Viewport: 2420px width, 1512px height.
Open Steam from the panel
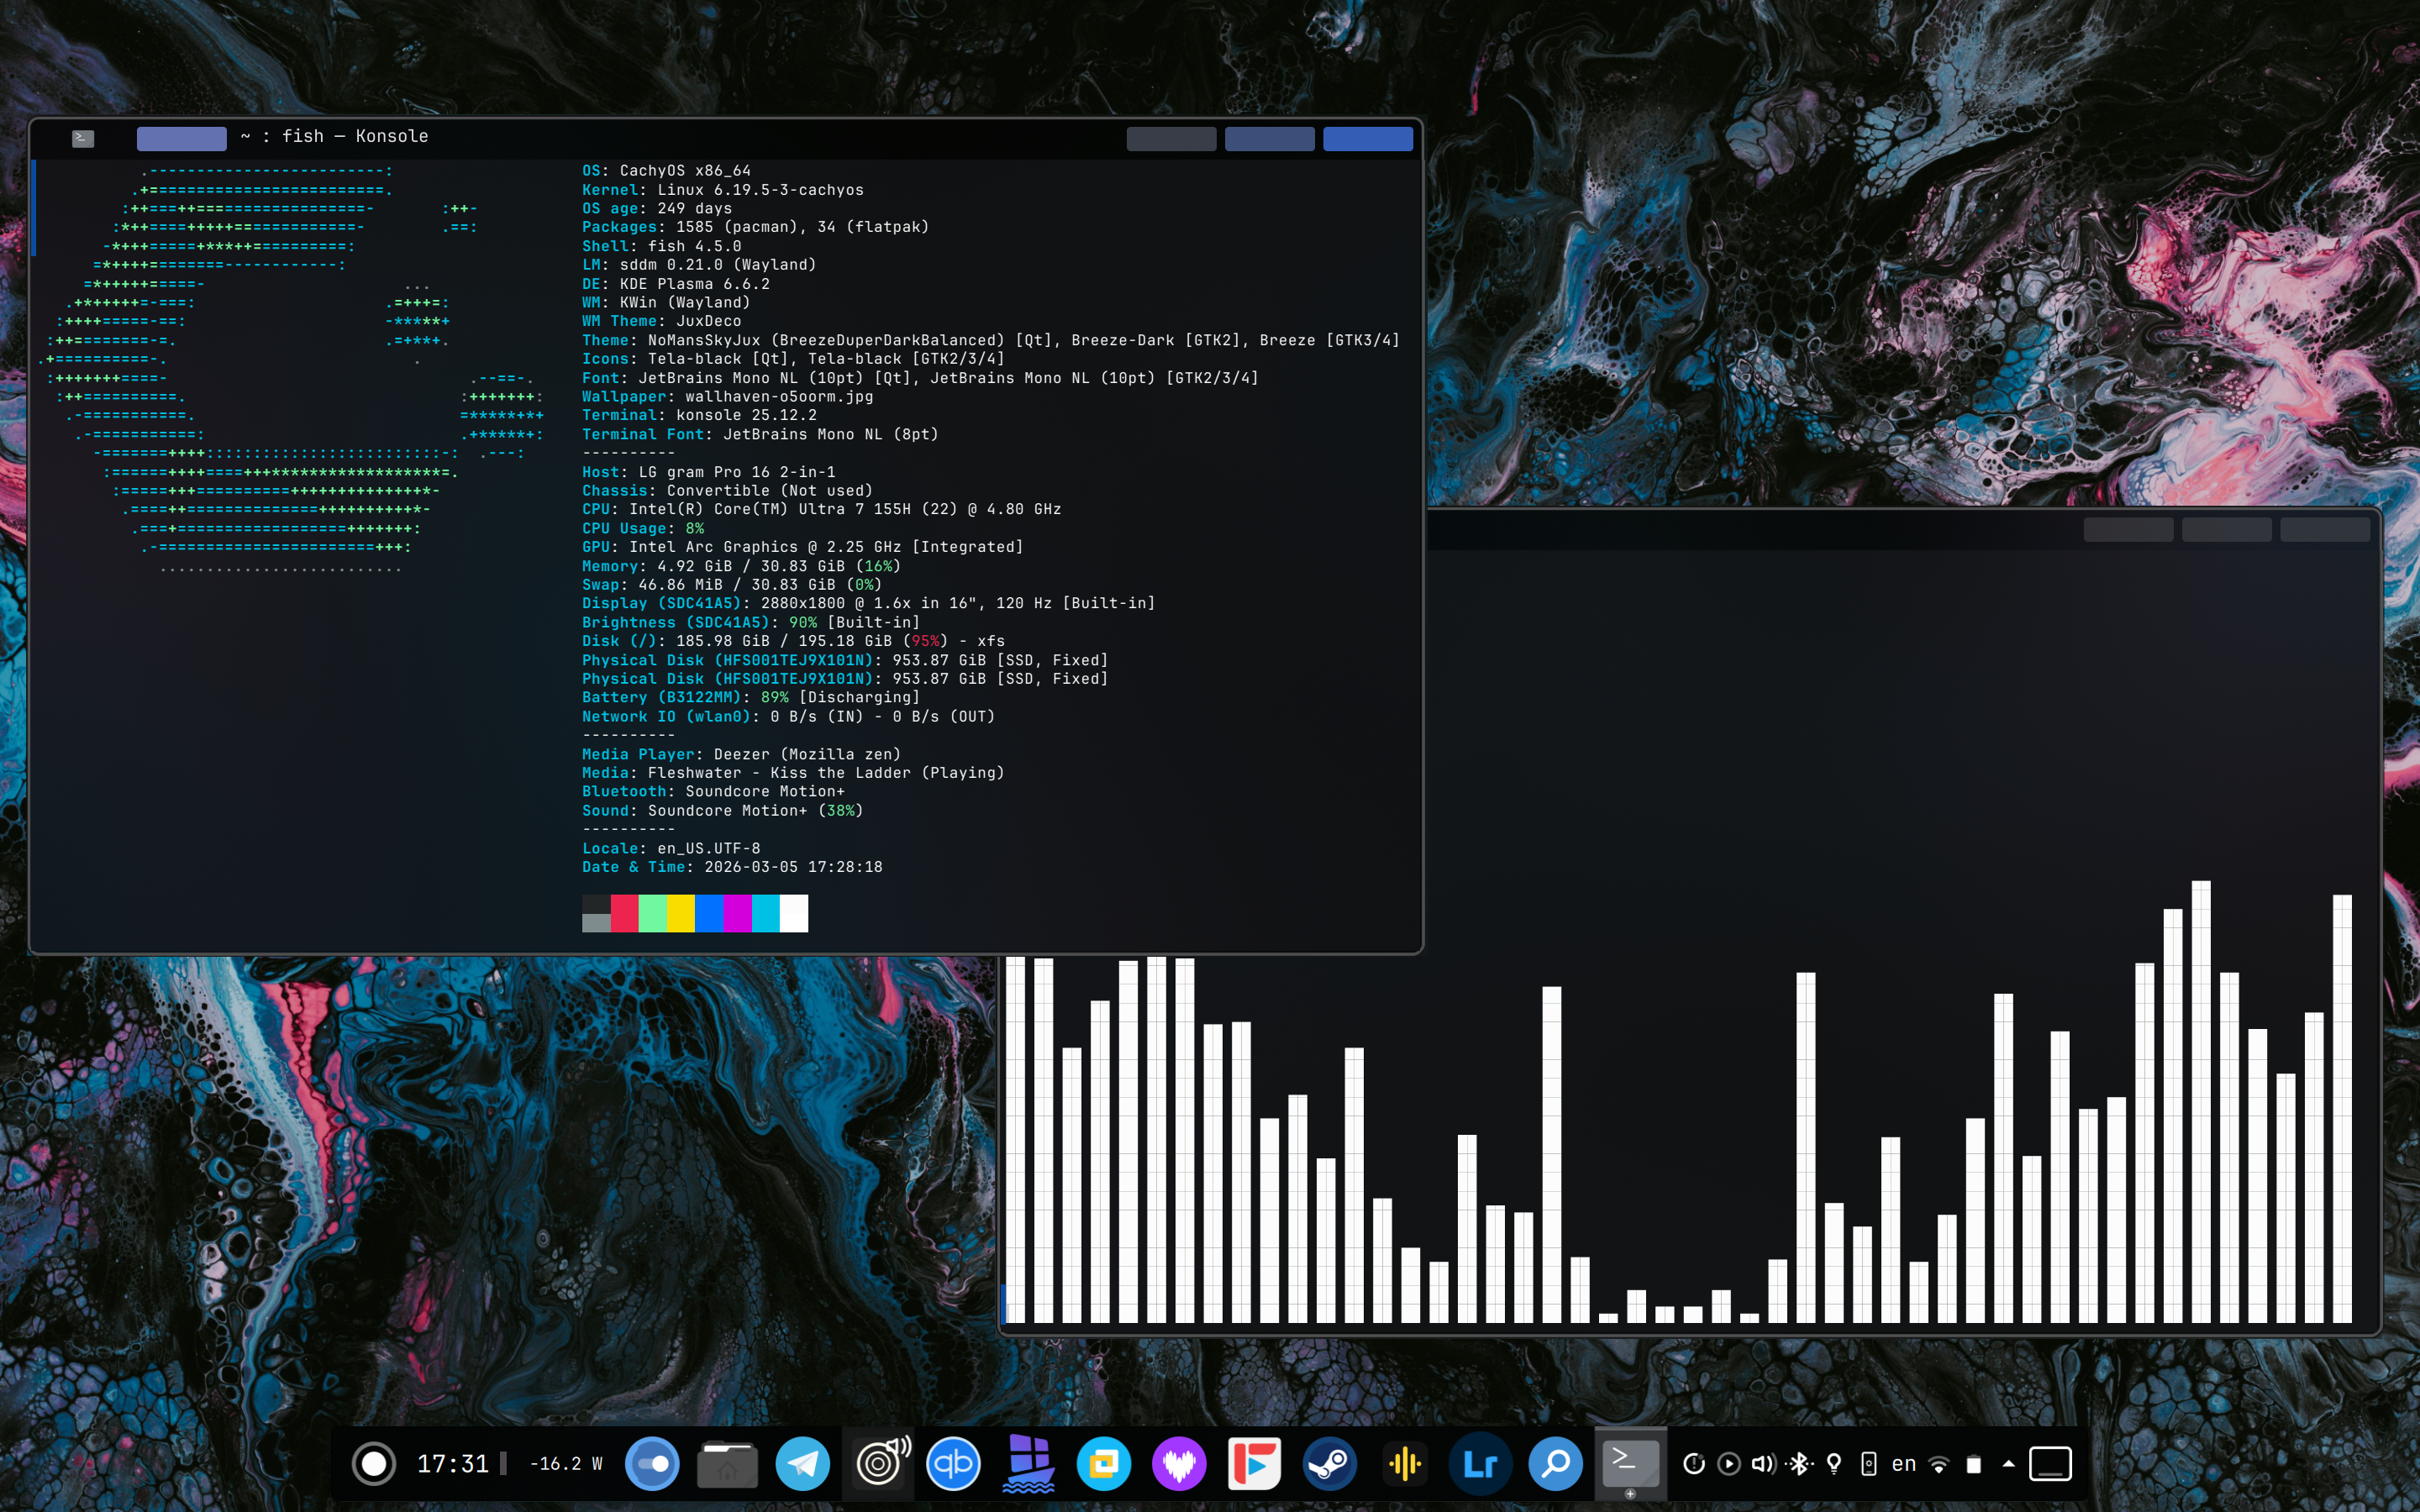1329,1464
